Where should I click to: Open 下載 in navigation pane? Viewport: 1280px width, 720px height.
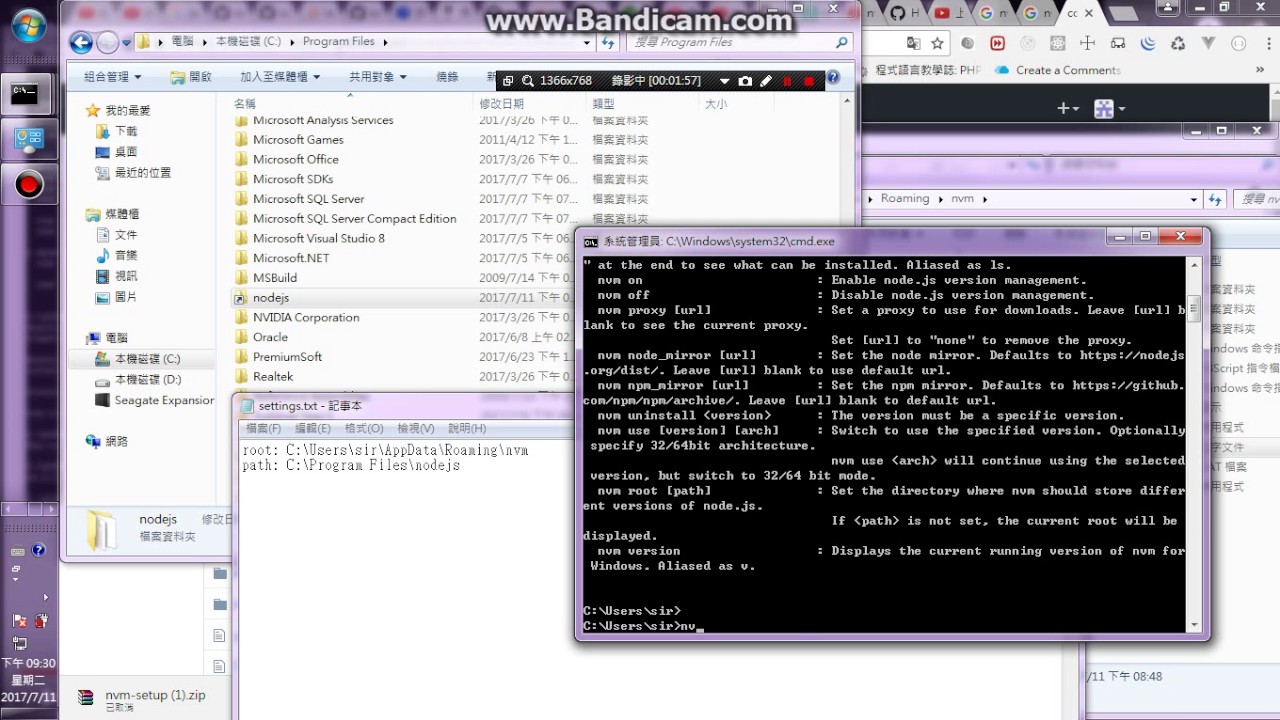[126, 131]
